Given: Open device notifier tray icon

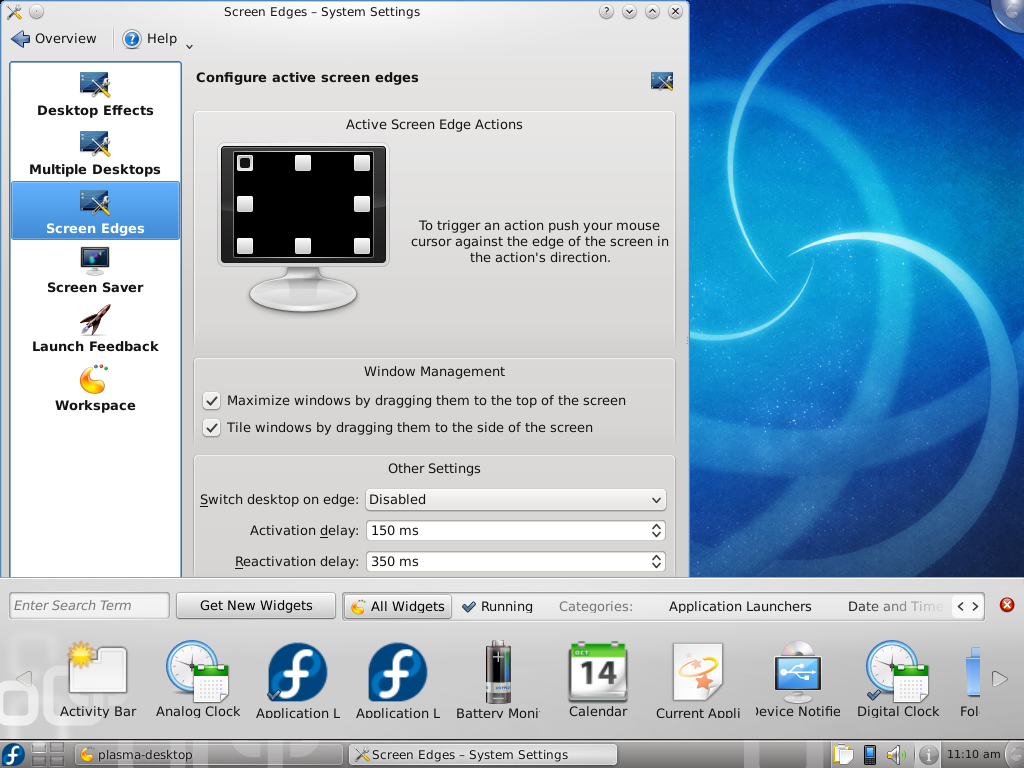Looking at the screenshot, I should click(869, 755).
